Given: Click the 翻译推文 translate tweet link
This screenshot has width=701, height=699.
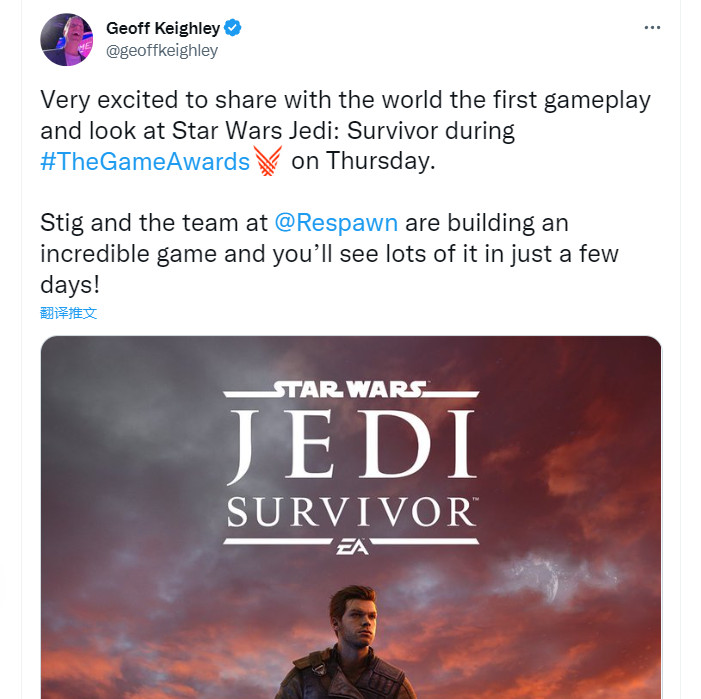Looking at the screenshot, I should [x=69, y=313].
